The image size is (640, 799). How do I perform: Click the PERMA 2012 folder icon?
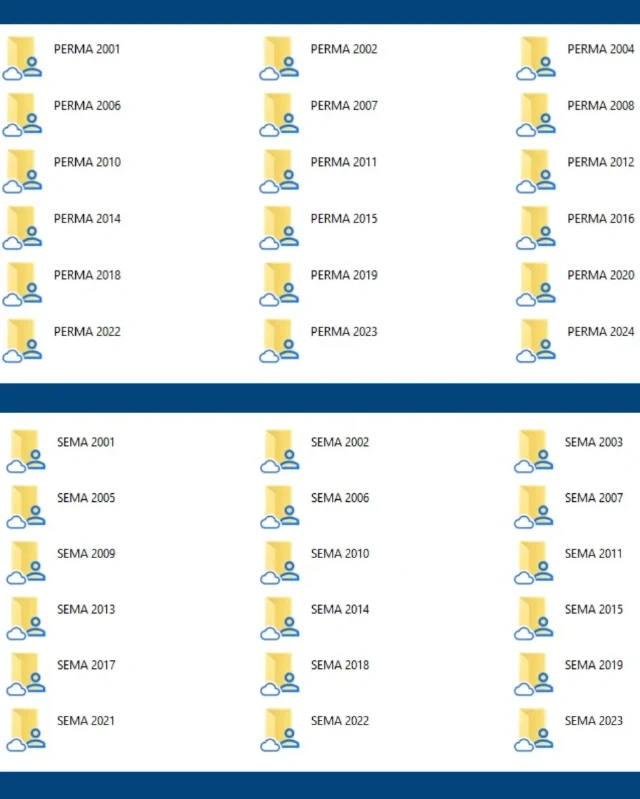click(x=536, y=171)
